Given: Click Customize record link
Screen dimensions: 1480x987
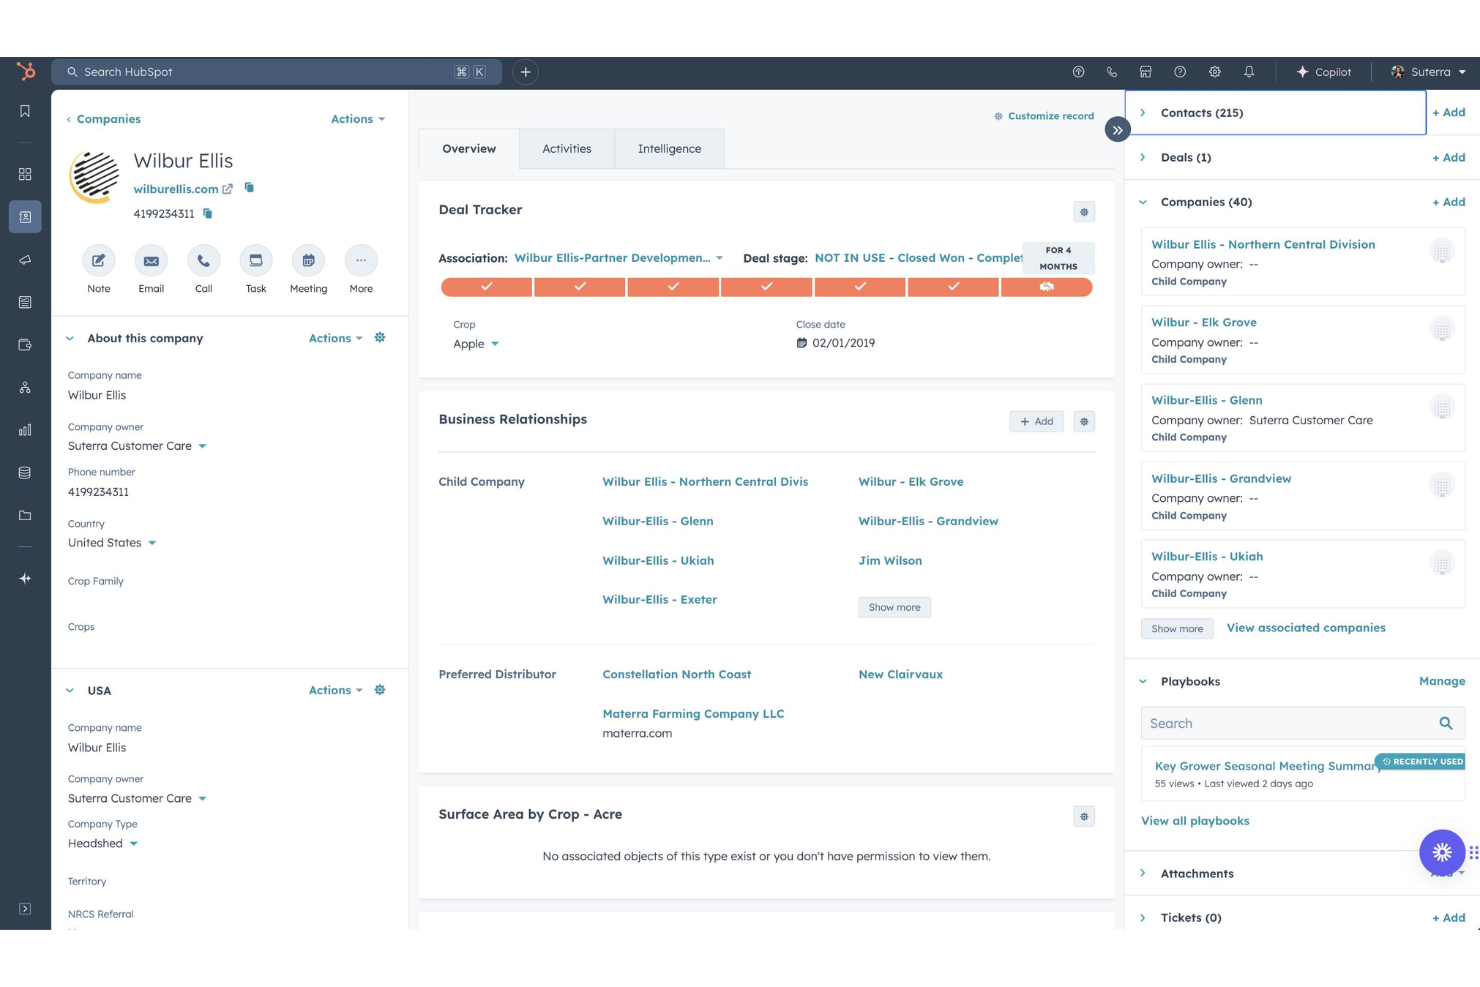Looking at the screenshot, I should pos(1044,116).
